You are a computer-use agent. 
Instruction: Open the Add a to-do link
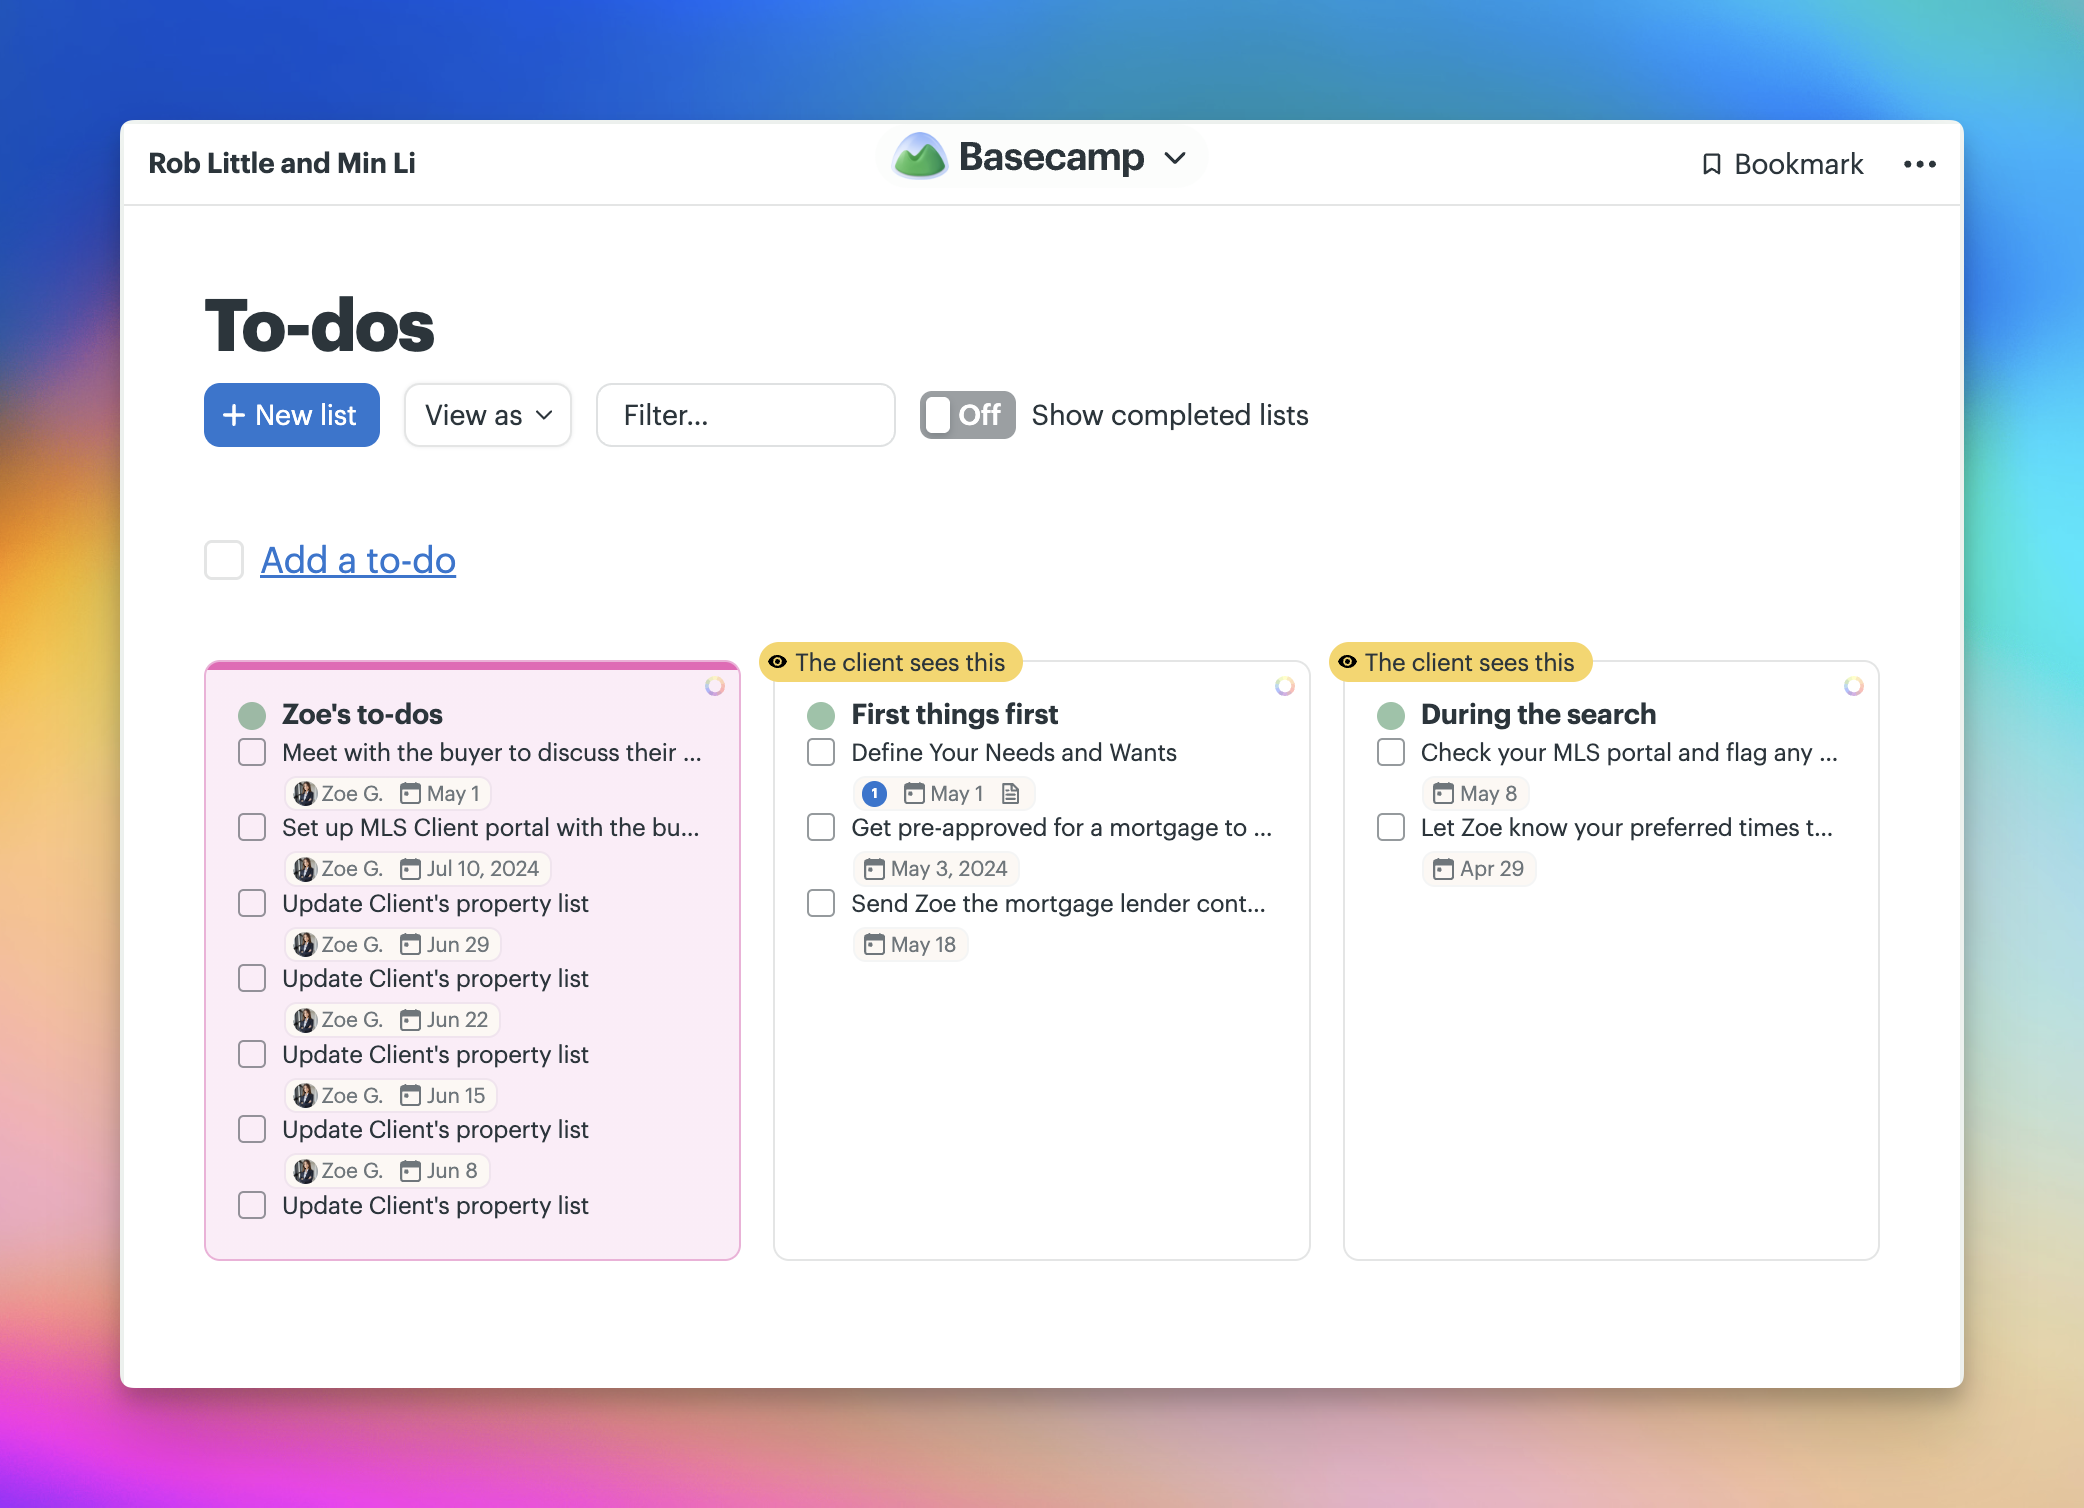click(358, 560)
